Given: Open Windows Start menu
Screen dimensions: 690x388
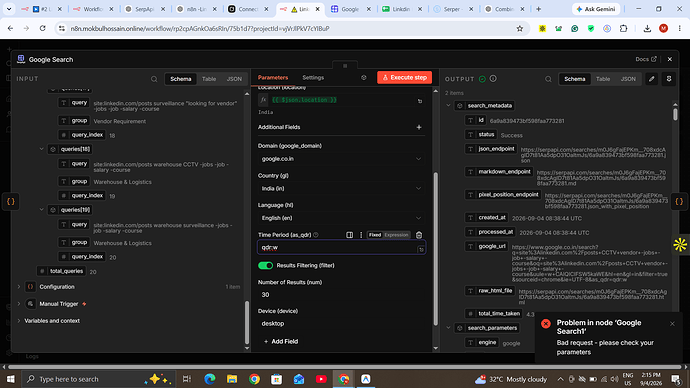Looking at the screenshot, I should (x=11, y=379).
